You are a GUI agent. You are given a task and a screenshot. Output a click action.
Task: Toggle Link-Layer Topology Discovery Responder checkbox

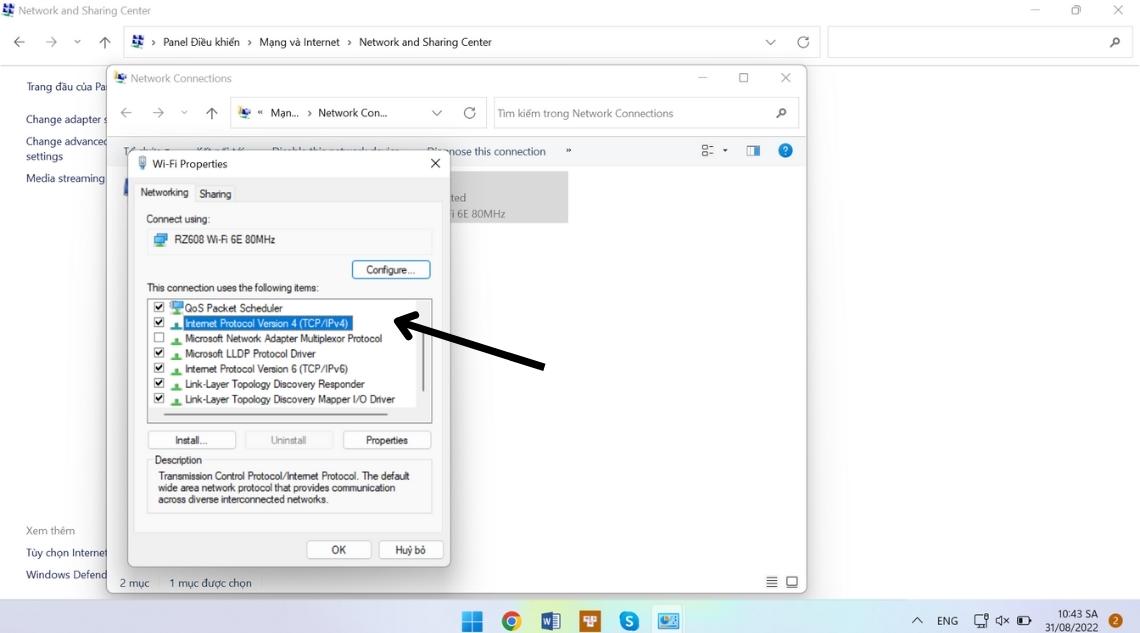pyautogui.click(x=158, y=383)
